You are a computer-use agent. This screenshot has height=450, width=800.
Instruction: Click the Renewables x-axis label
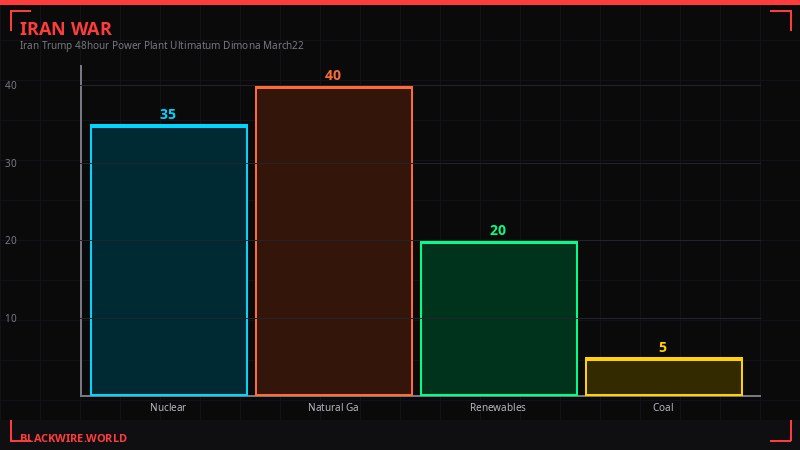point(498,408)
